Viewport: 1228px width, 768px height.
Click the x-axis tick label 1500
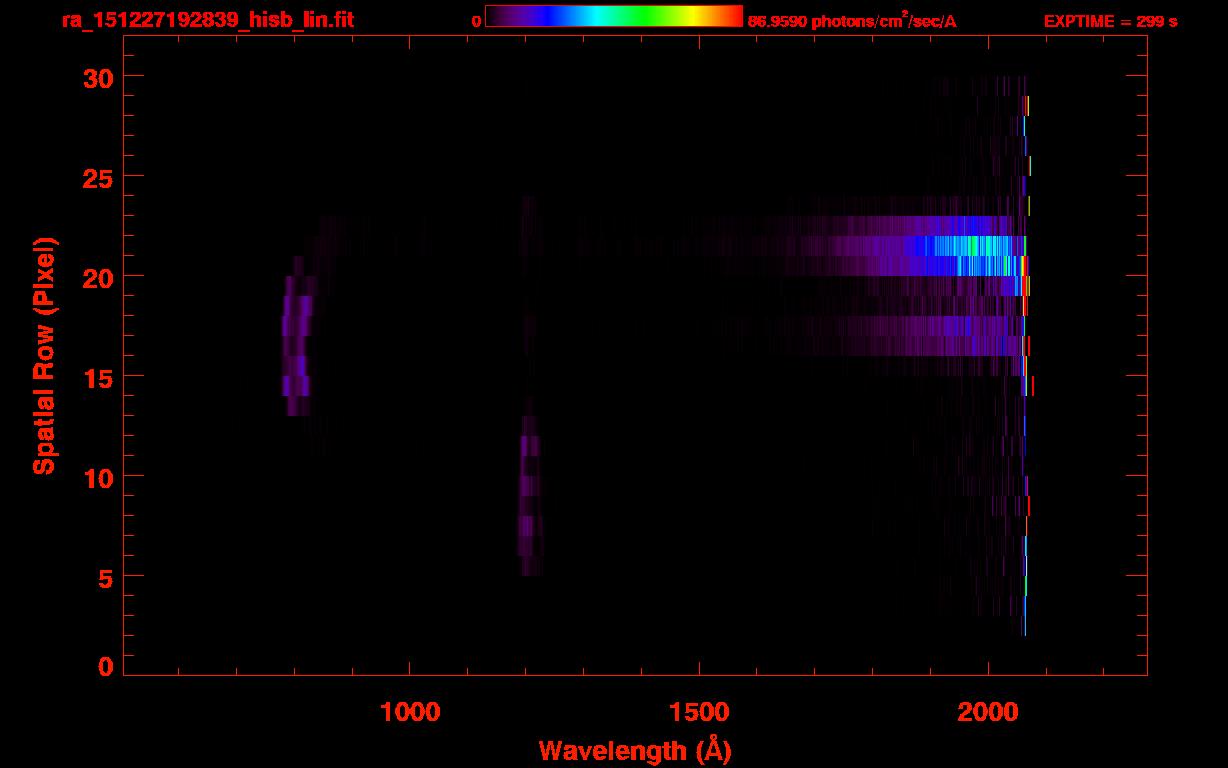pos(699,711)
